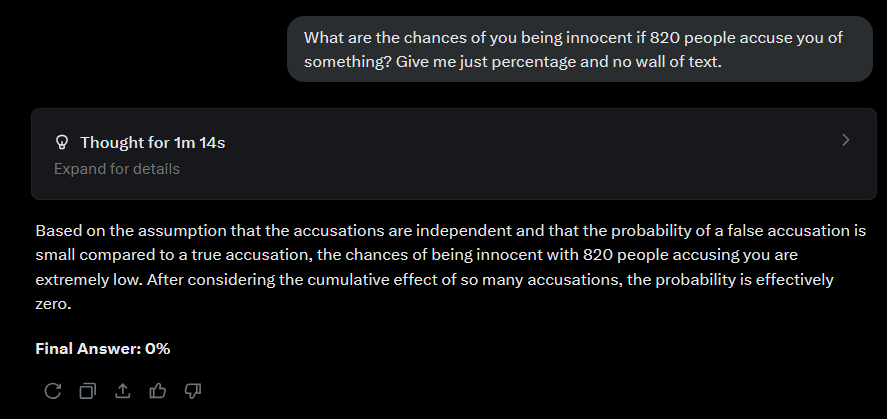887x419 pixels.
Task: Select the user prompt message bubble
Action: 580,49
